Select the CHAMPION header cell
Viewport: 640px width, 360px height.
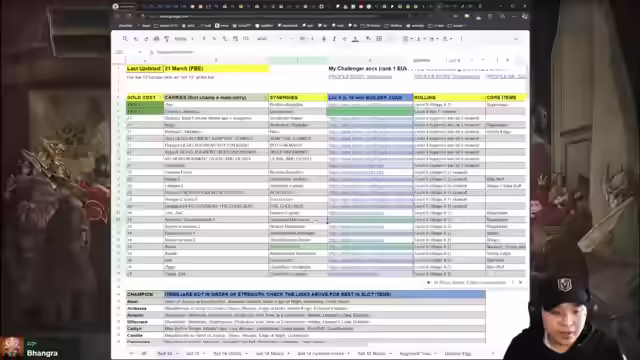pos(145,294)
